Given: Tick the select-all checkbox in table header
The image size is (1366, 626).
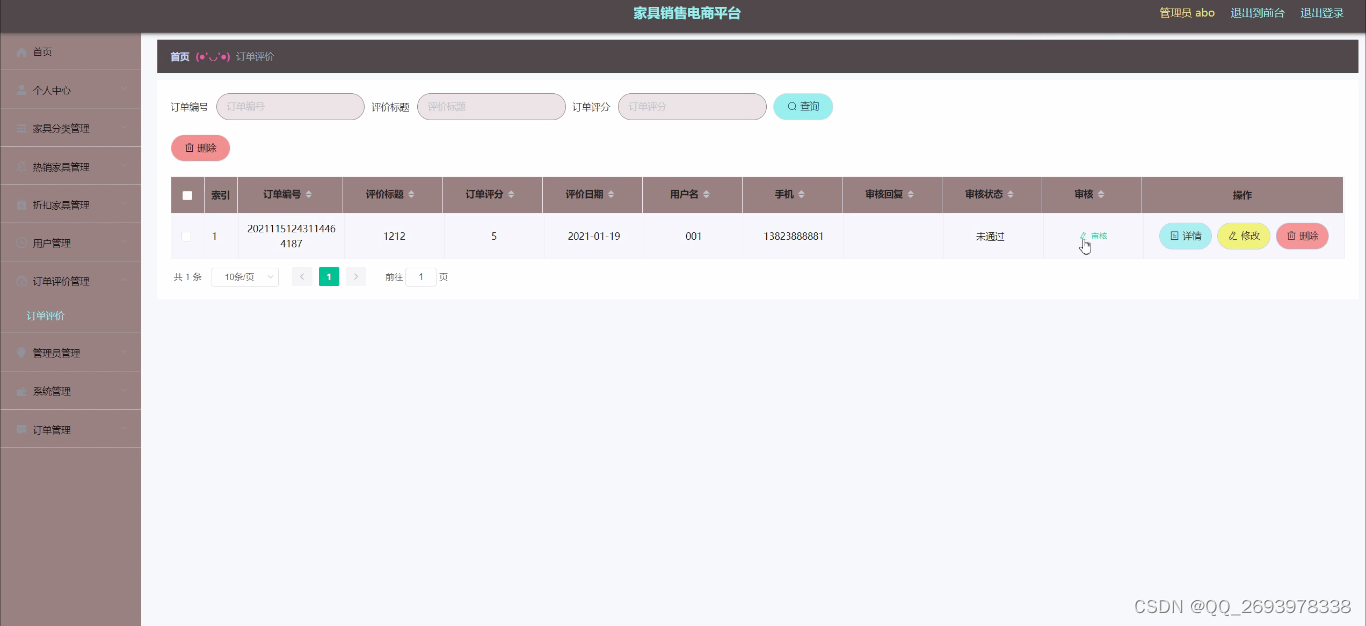Looking at the screenshot, I should [187, 196].
